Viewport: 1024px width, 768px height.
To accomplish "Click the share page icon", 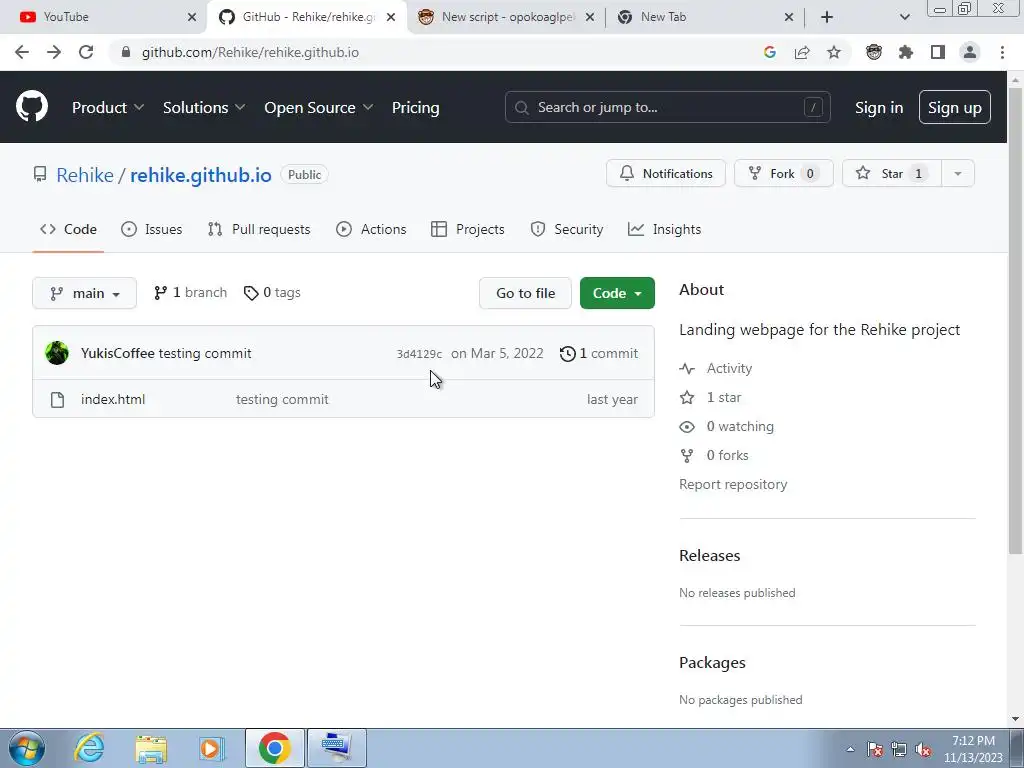I will (802, 52).
